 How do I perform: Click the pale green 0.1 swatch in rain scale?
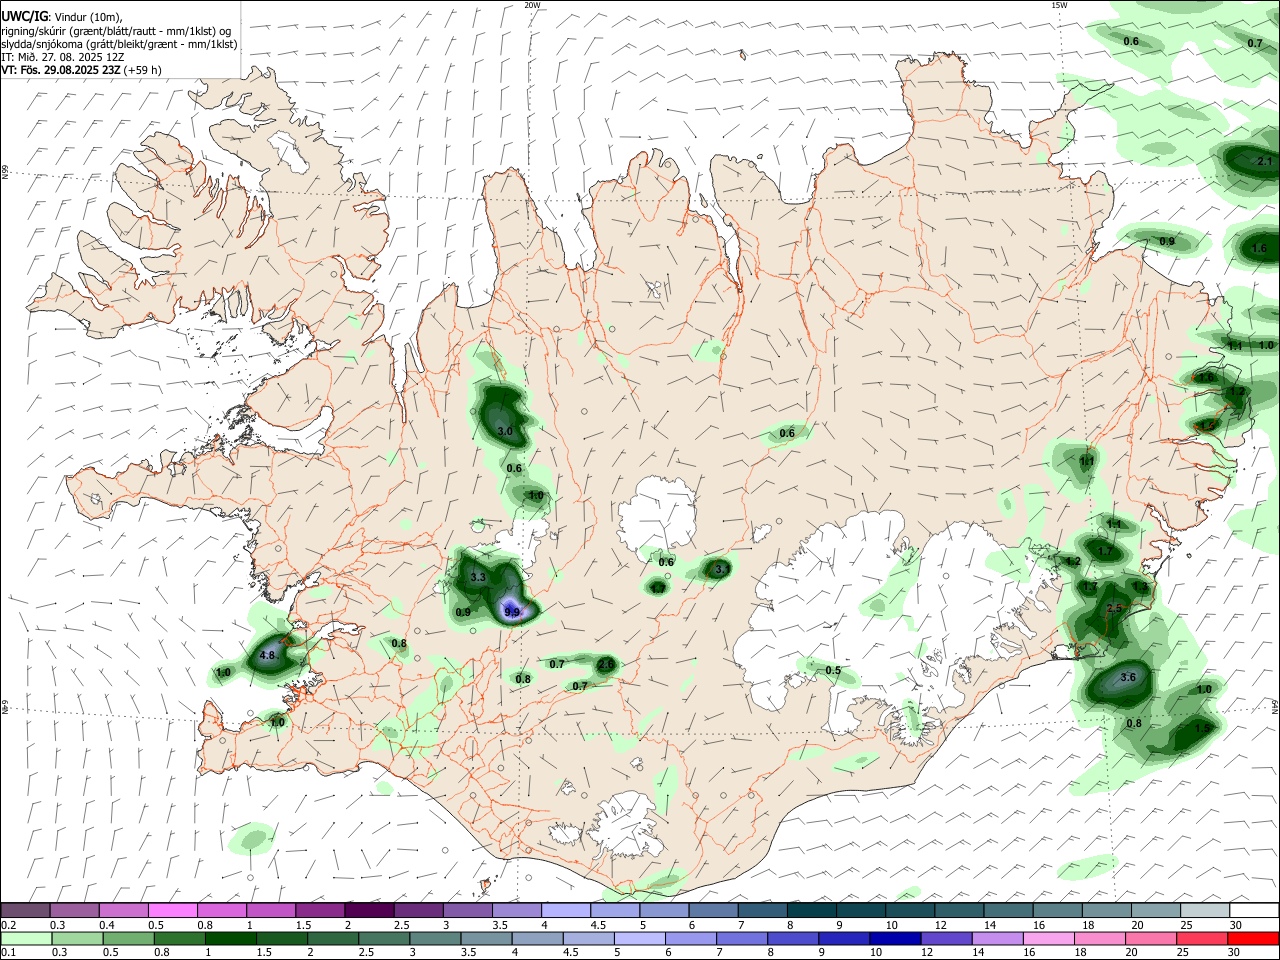(26, 939)
